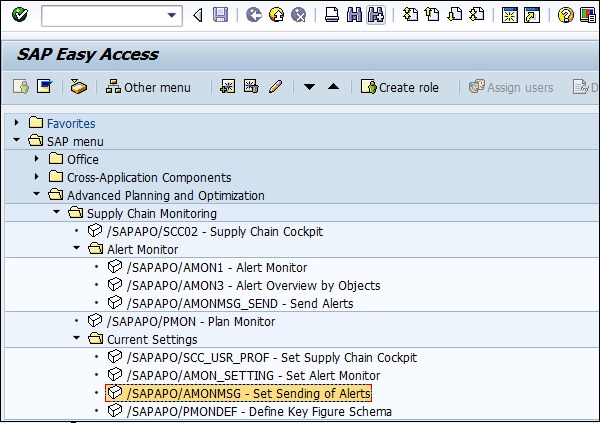Click the cube icon beside /SAPAPO/AMON1
The image size is (600, 423).
click(x=115, y=266)
